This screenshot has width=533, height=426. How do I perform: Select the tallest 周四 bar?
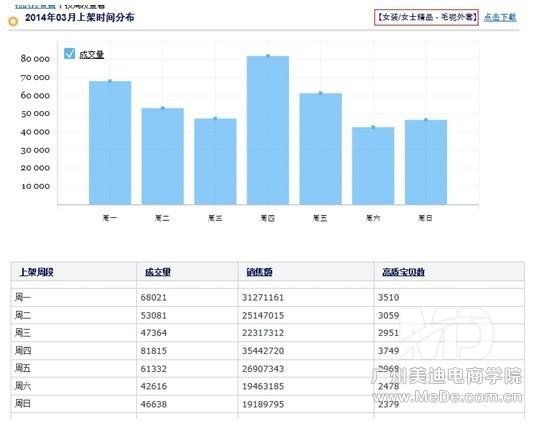(x=268, y=130)
